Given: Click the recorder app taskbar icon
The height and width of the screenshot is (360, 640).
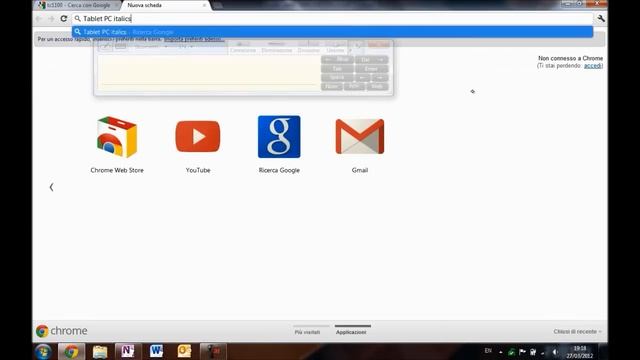Looking at the screenshot, I should [x=213, y=351].
